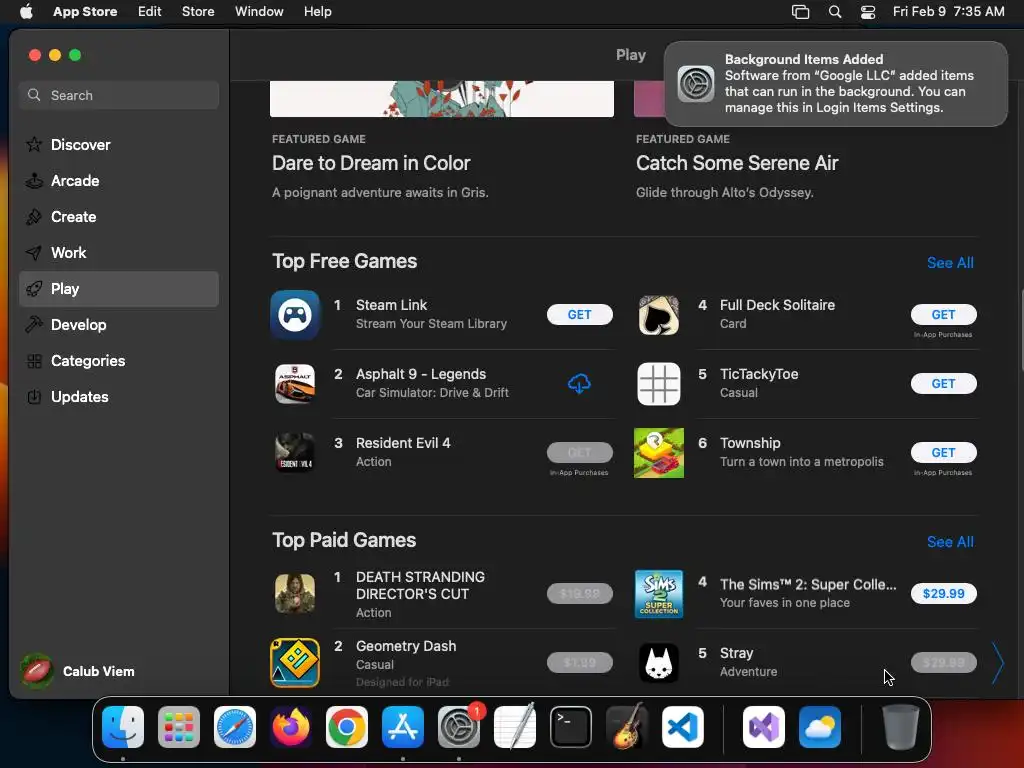This screenshot has height=768, width=1024.
Task: Click the Resident Evil 4 title
Action: [x=403, y=443]
